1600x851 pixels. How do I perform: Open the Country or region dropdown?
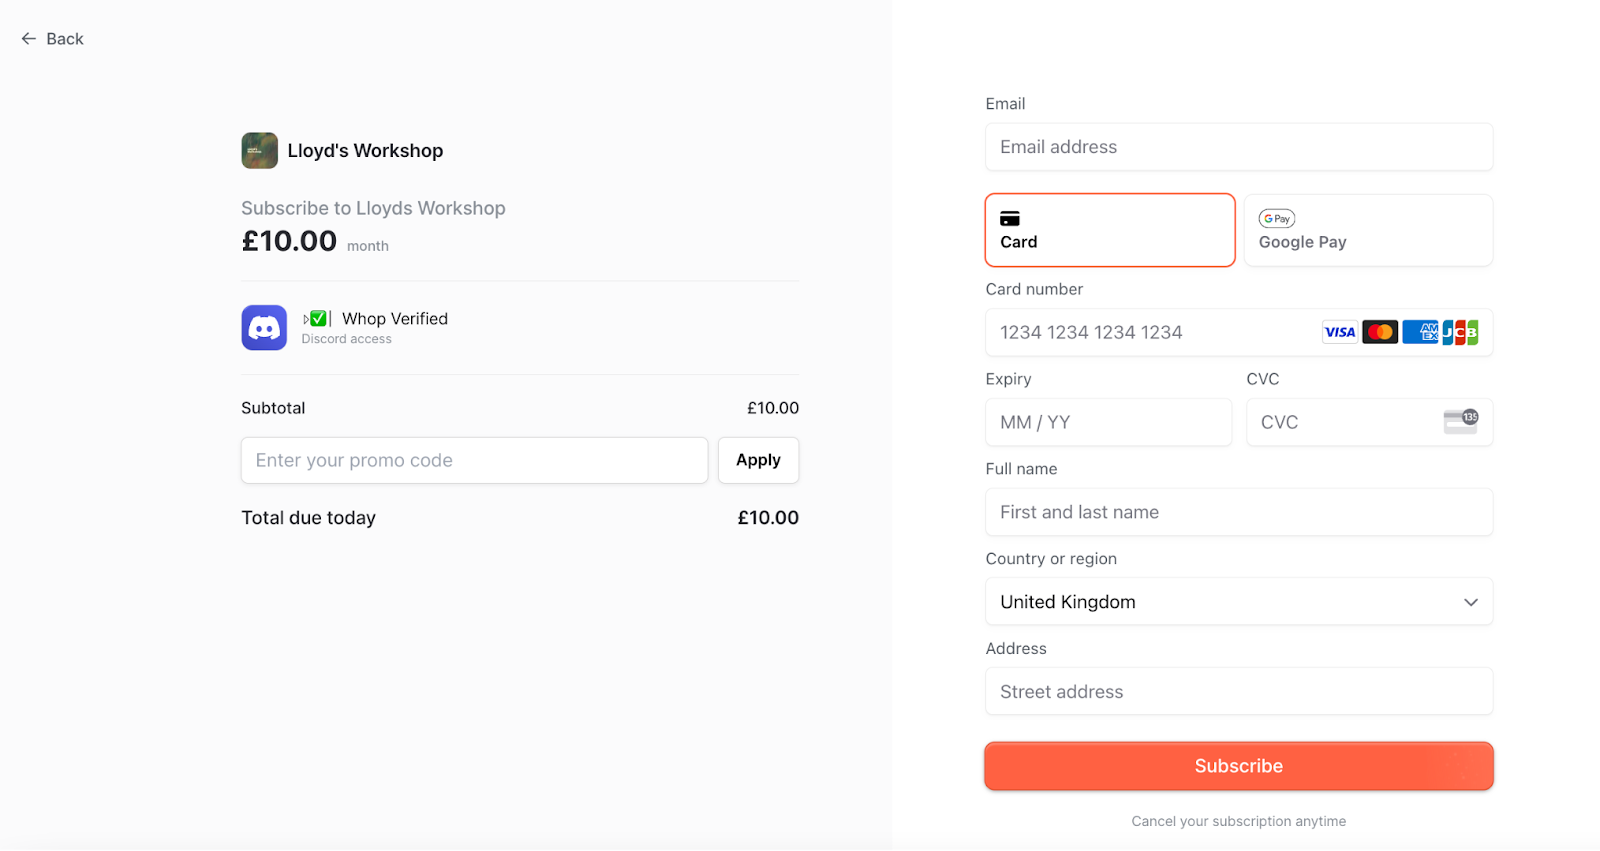[x=1239, y=602]
